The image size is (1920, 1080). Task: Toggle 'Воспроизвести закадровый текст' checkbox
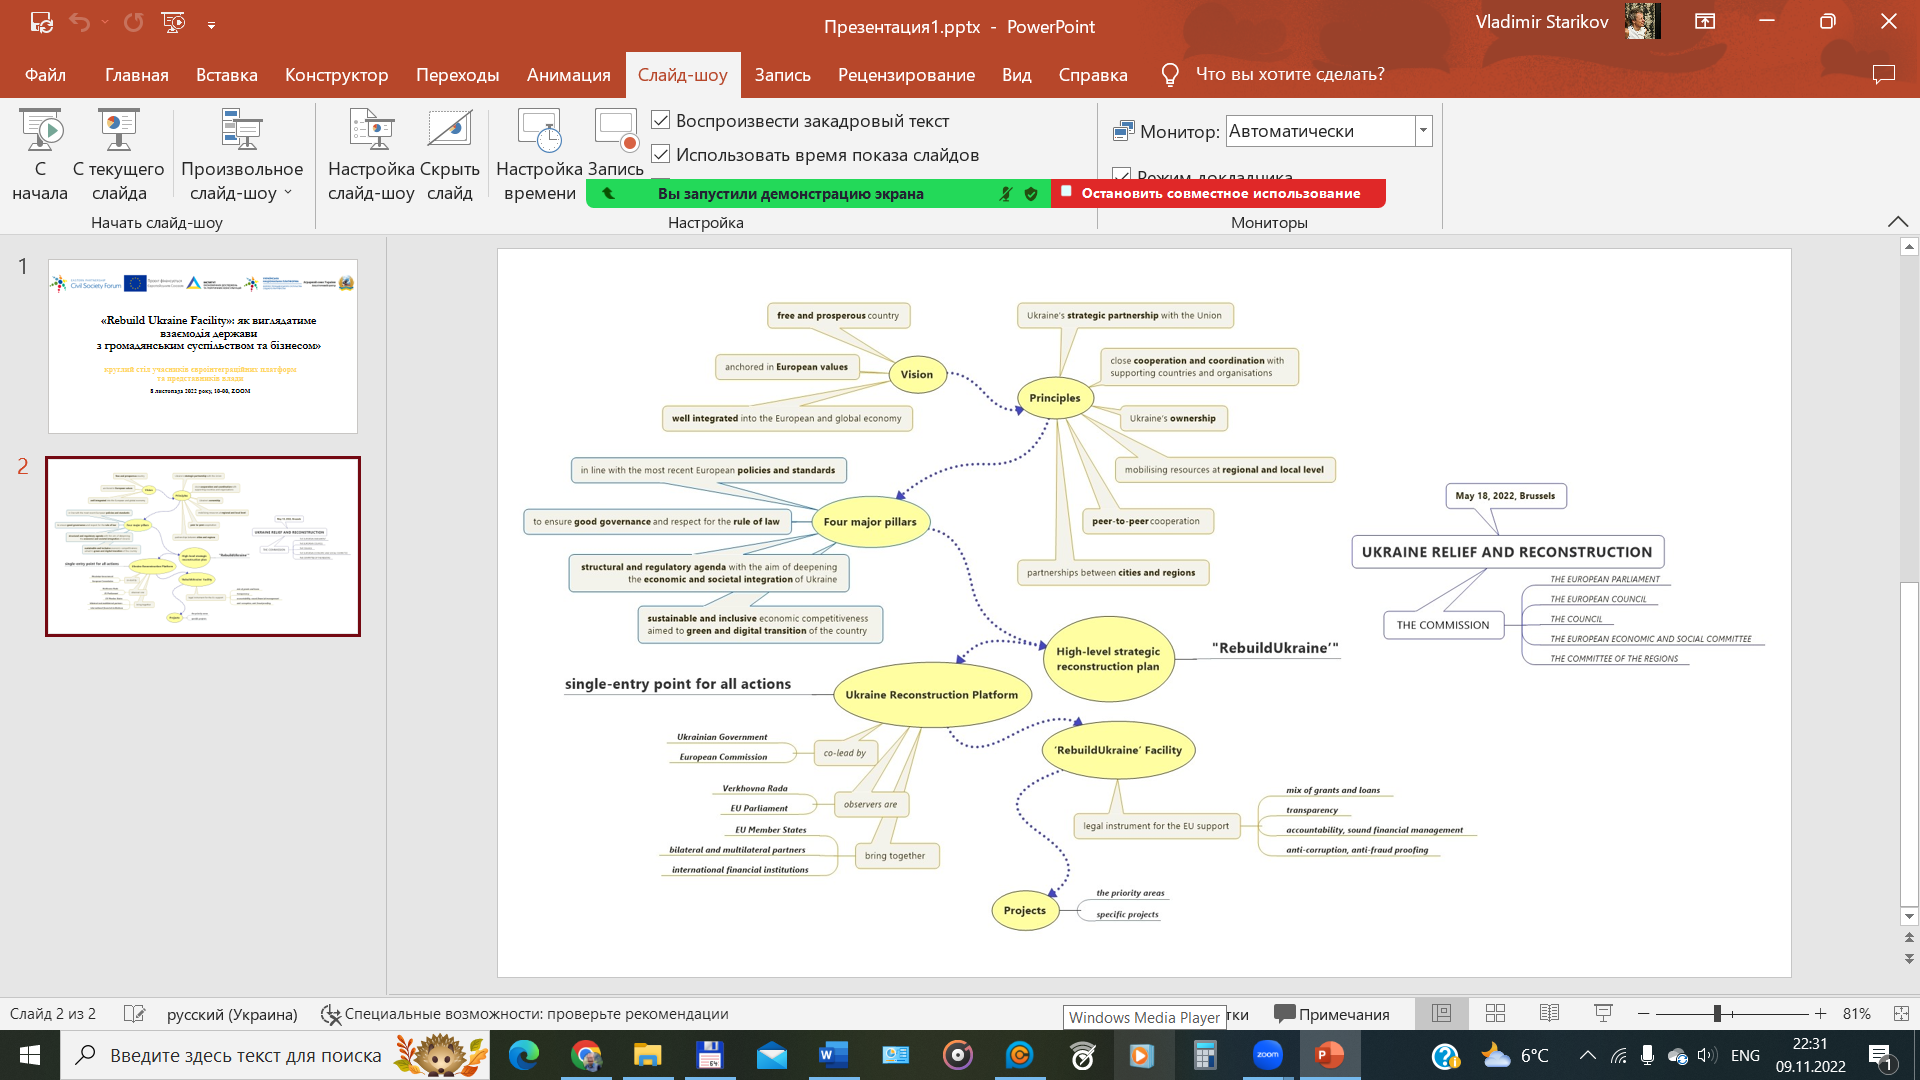click(x=660, y=120)
